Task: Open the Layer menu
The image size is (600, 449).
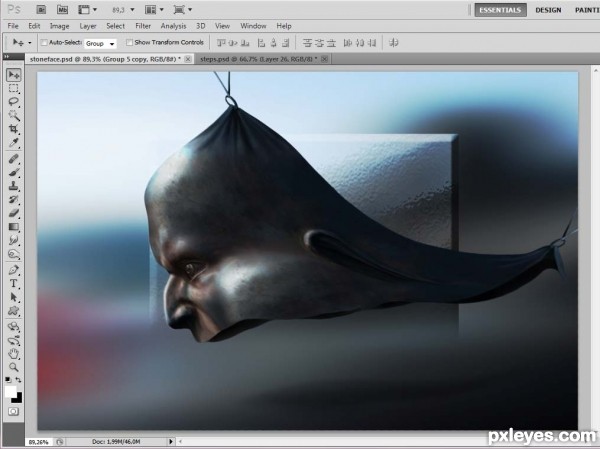Action: tap(88, 26)
